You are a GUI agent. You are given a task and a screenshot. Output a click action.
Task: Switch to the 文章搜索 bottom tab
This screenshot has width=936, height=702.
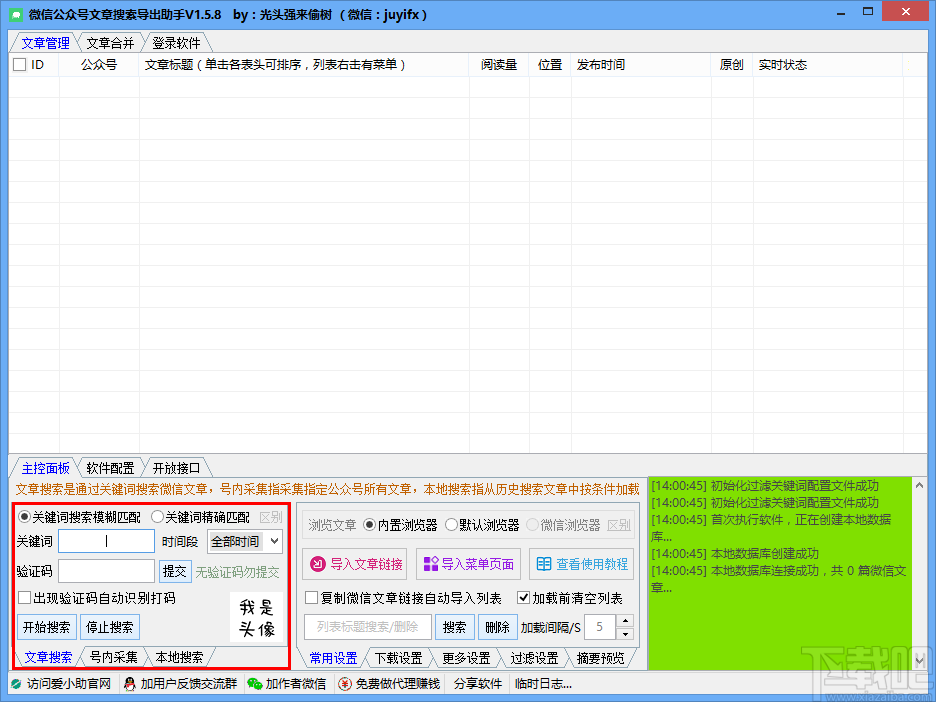[48, 657]
